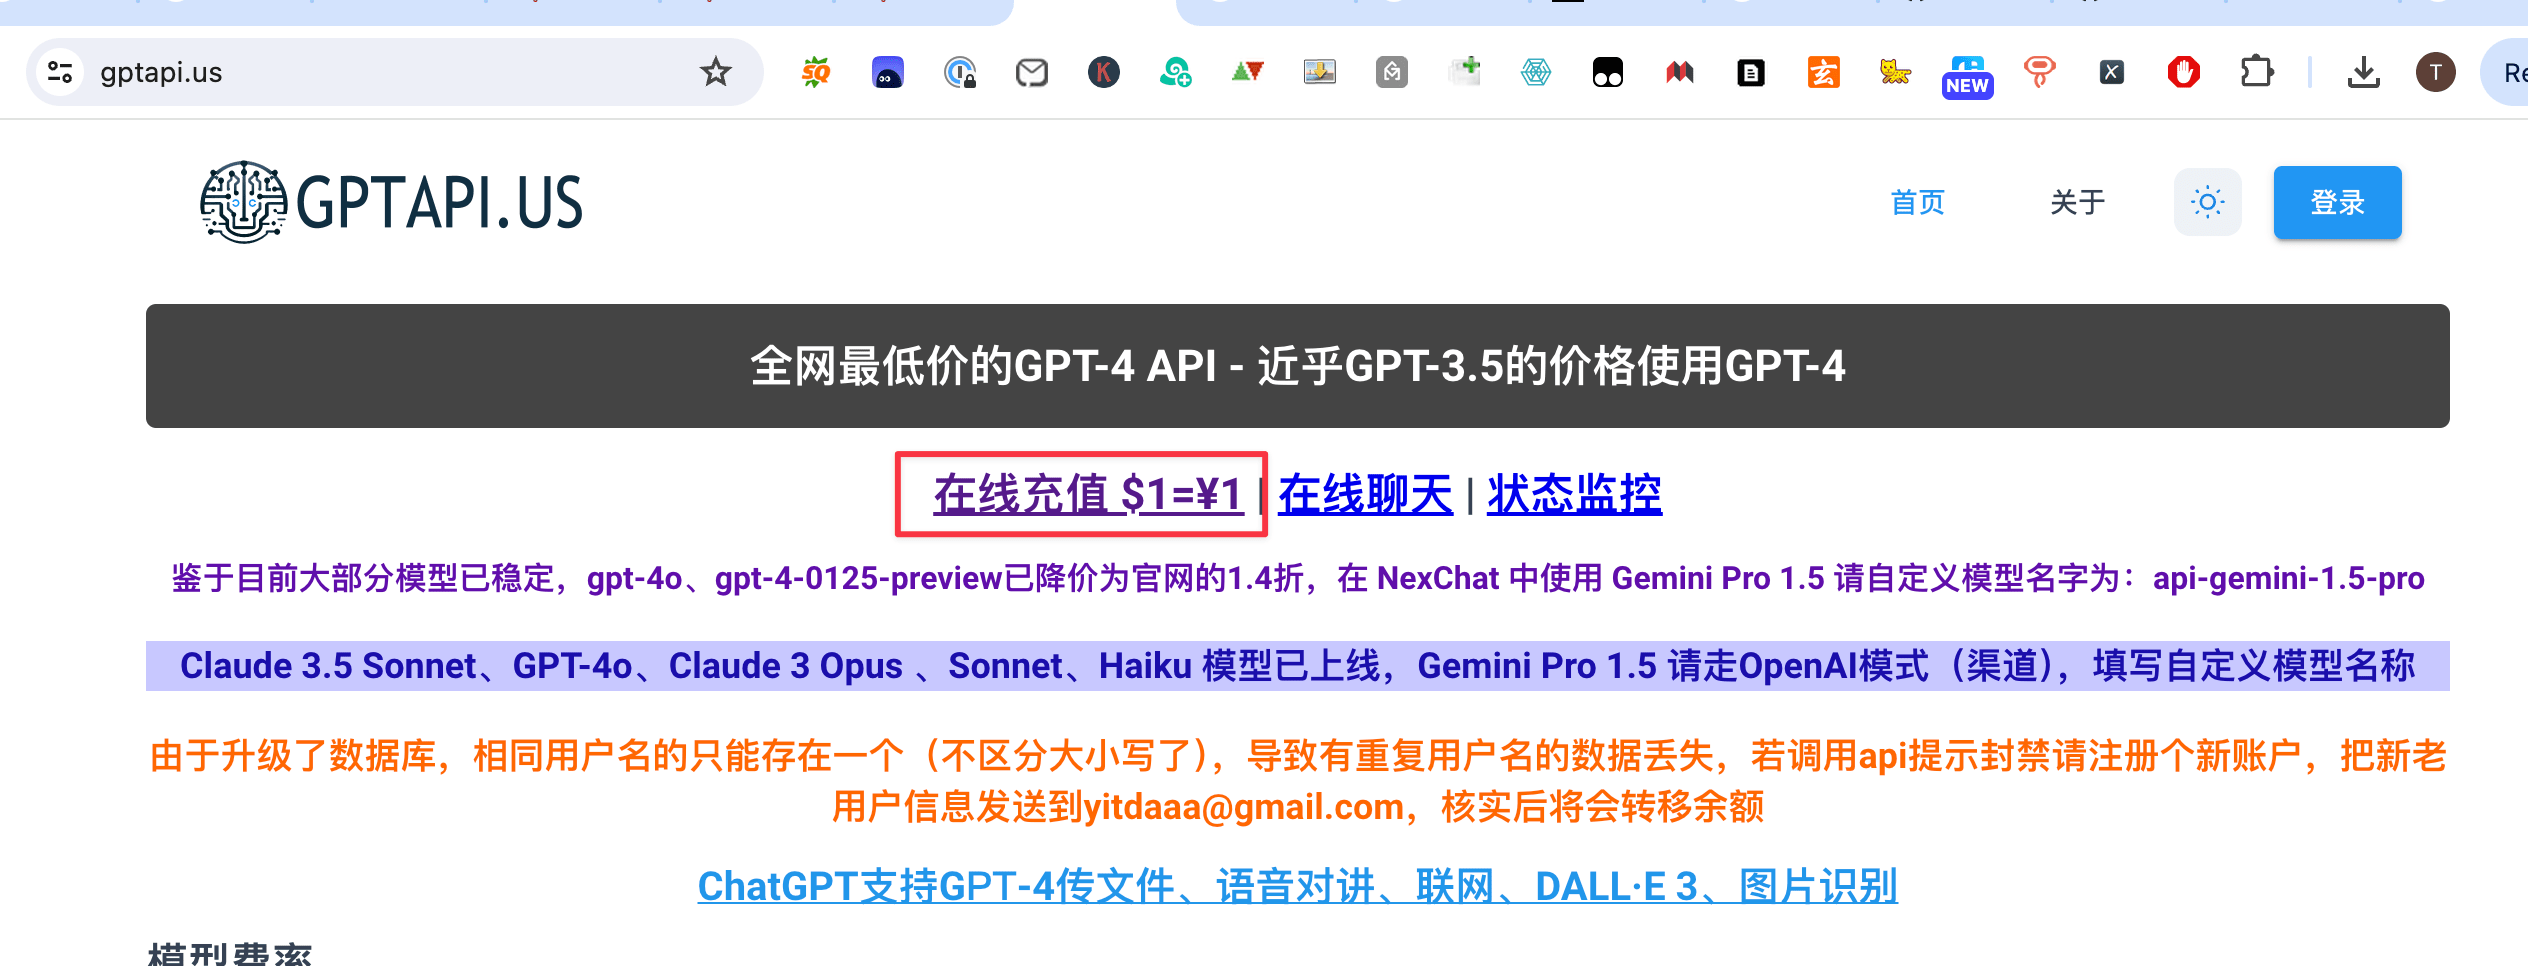Open site information icon in address bar

60,72
